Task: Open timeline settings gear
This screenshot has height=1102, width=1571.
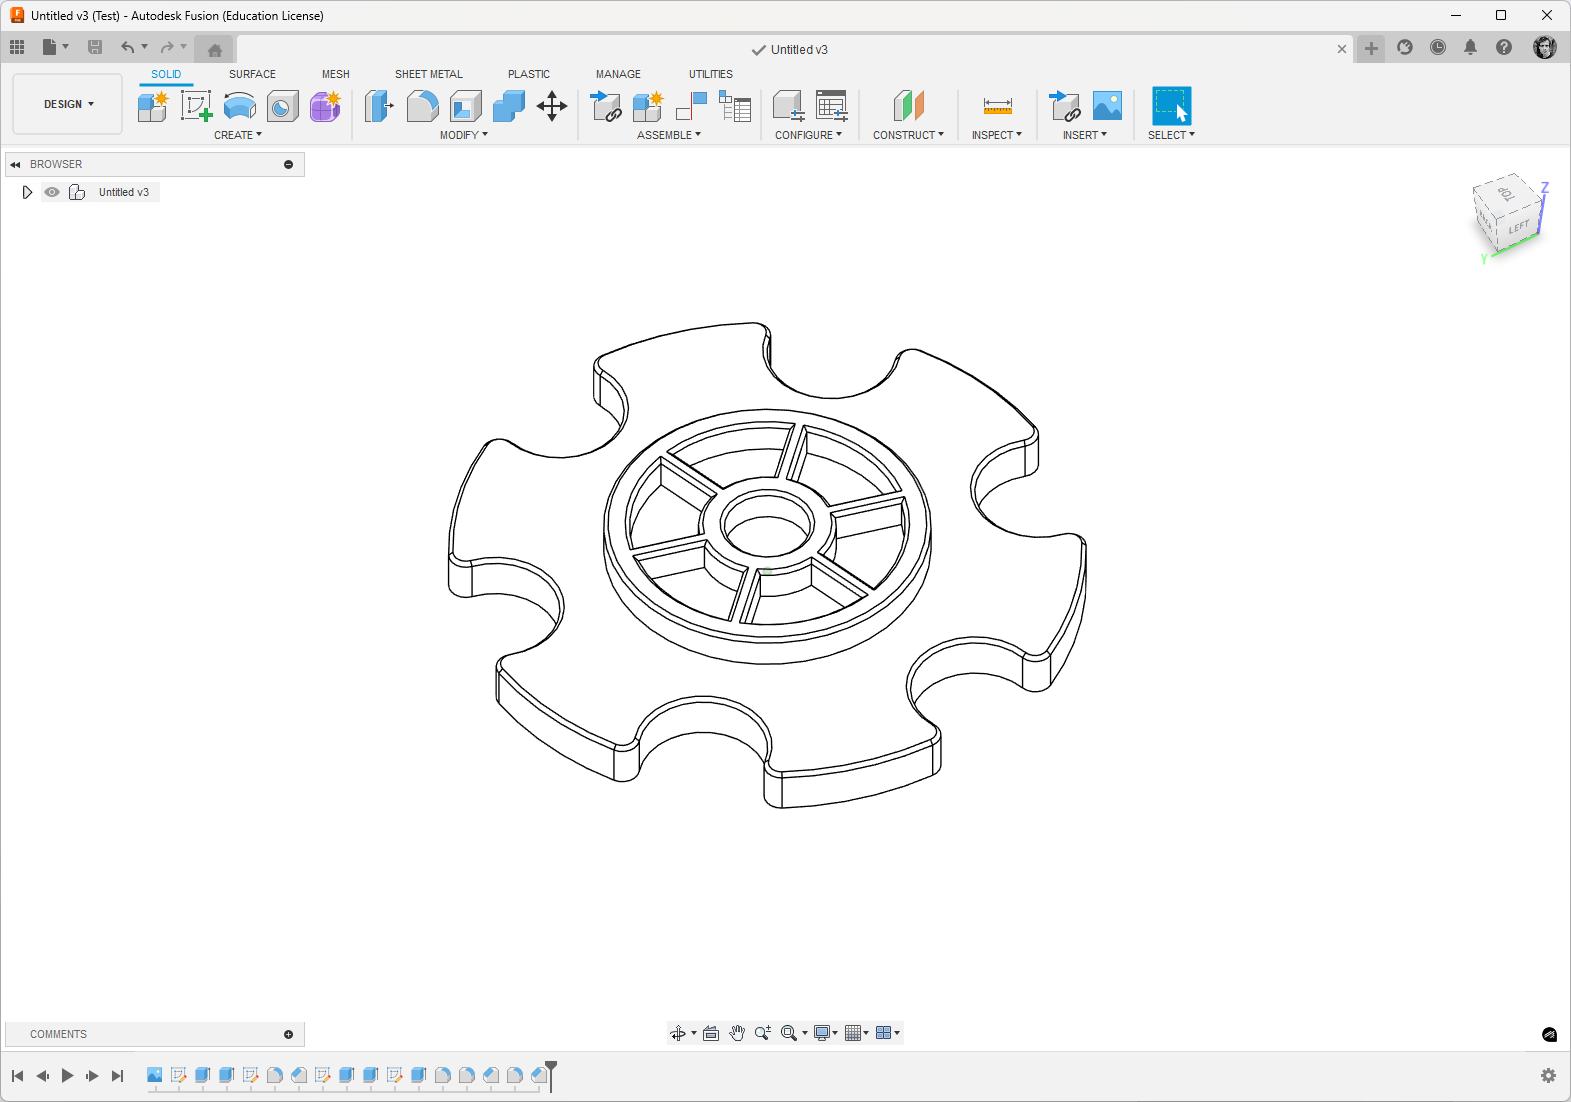Action: coord(1548,1076)
